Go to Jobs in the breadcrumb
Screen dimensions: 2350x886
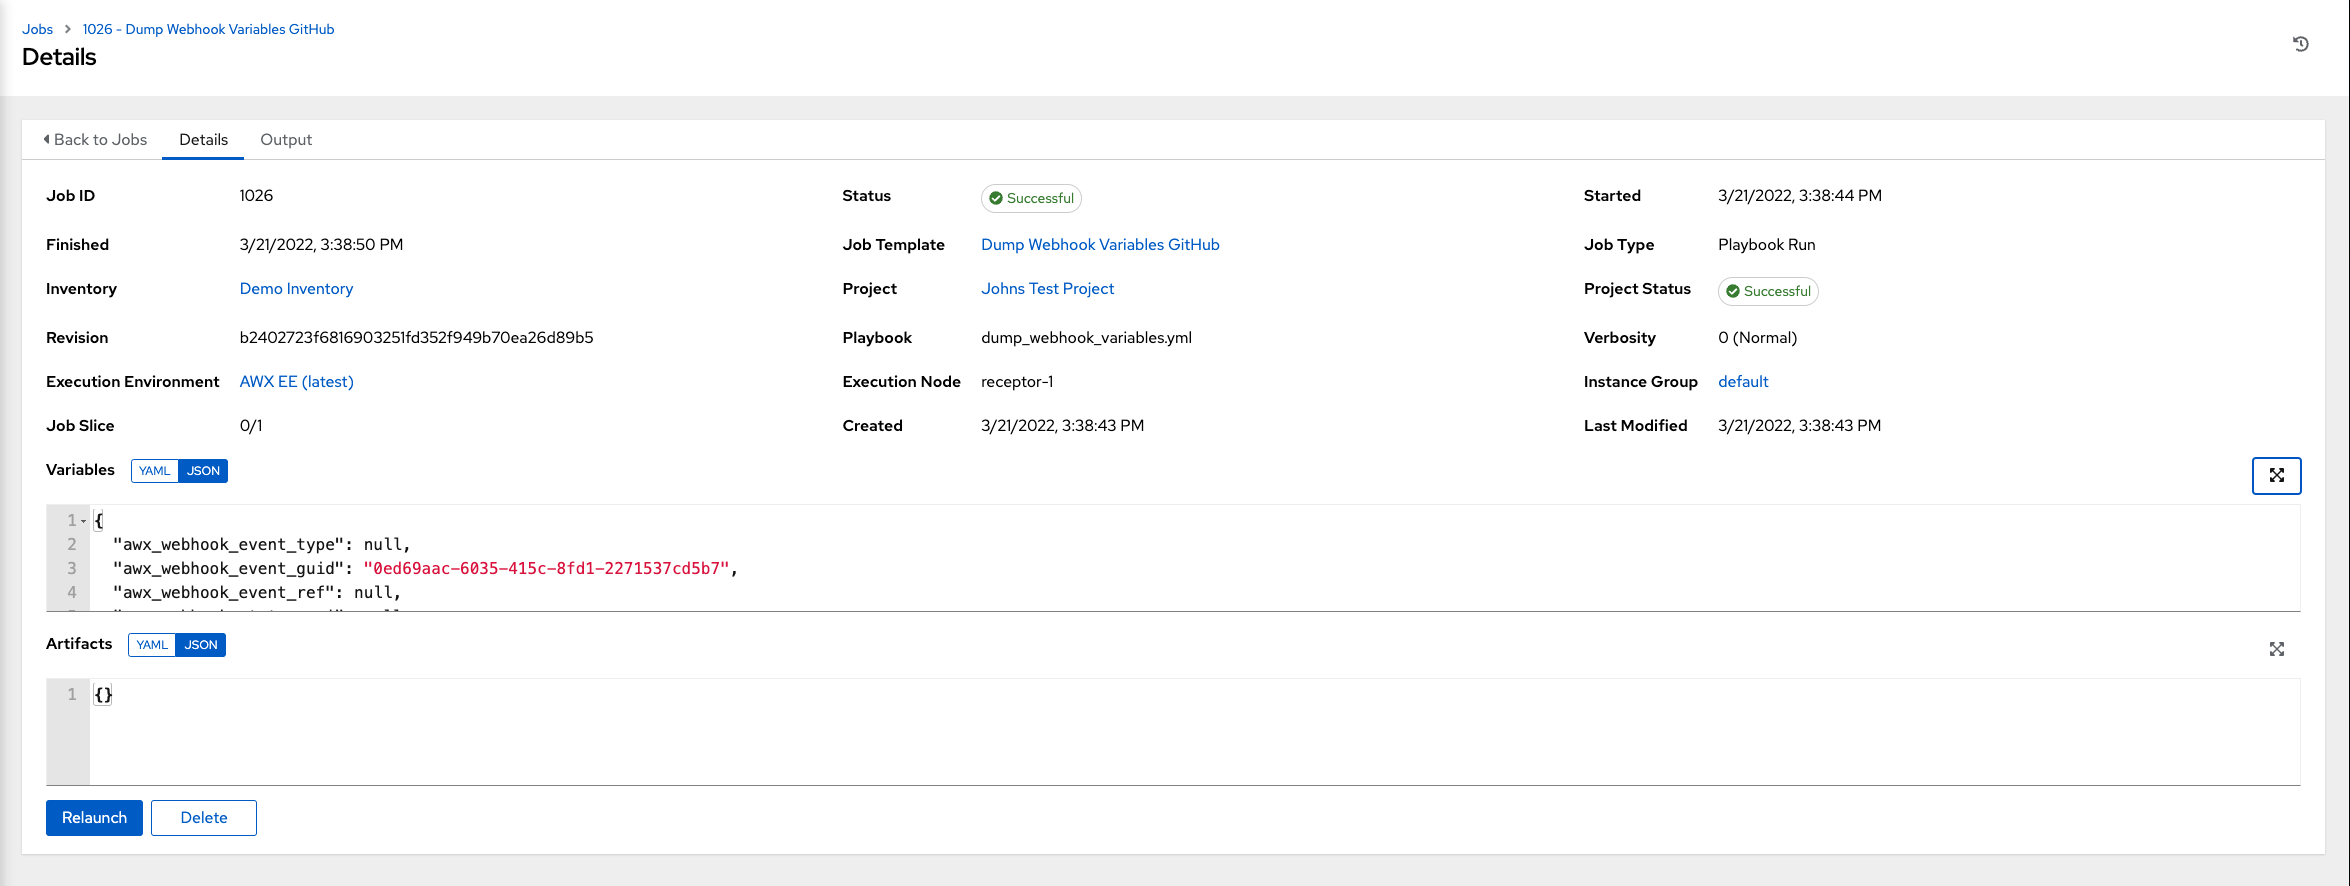tap(37, 29)
